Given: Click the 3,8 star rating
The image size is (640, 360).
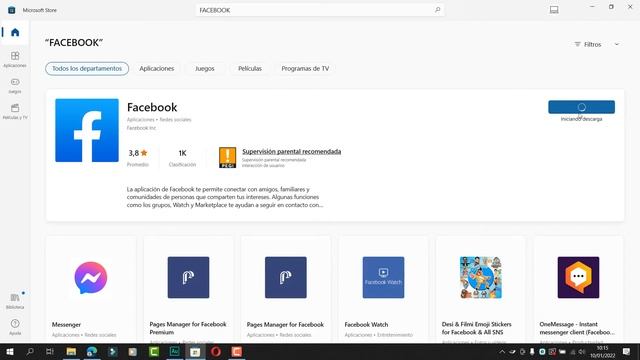Looking at the screenshot, I should [138, 153].
